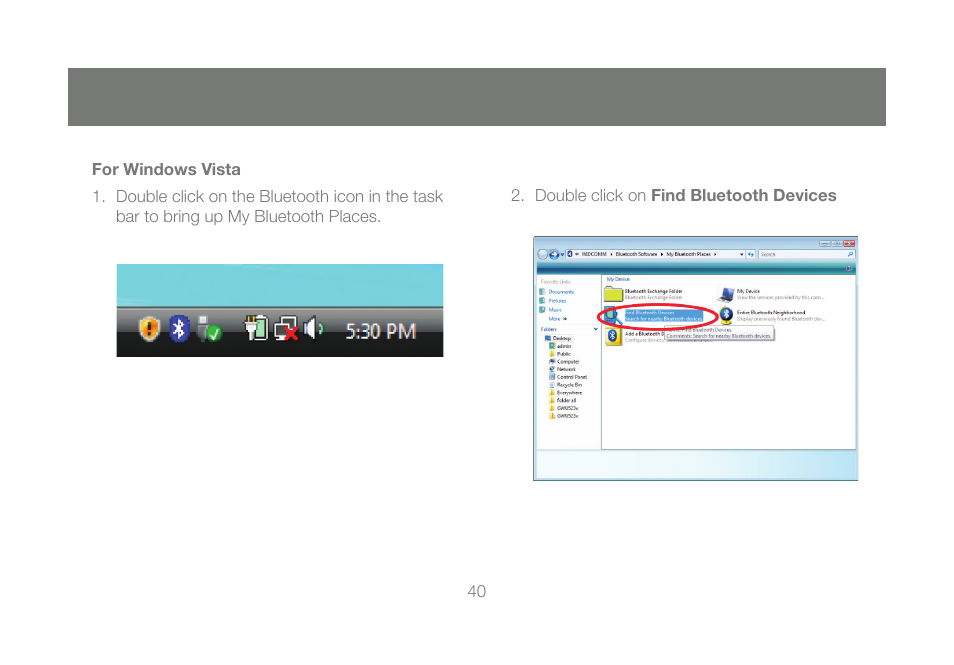Click the Add a Bluetooth Device icon

point(613,336)
